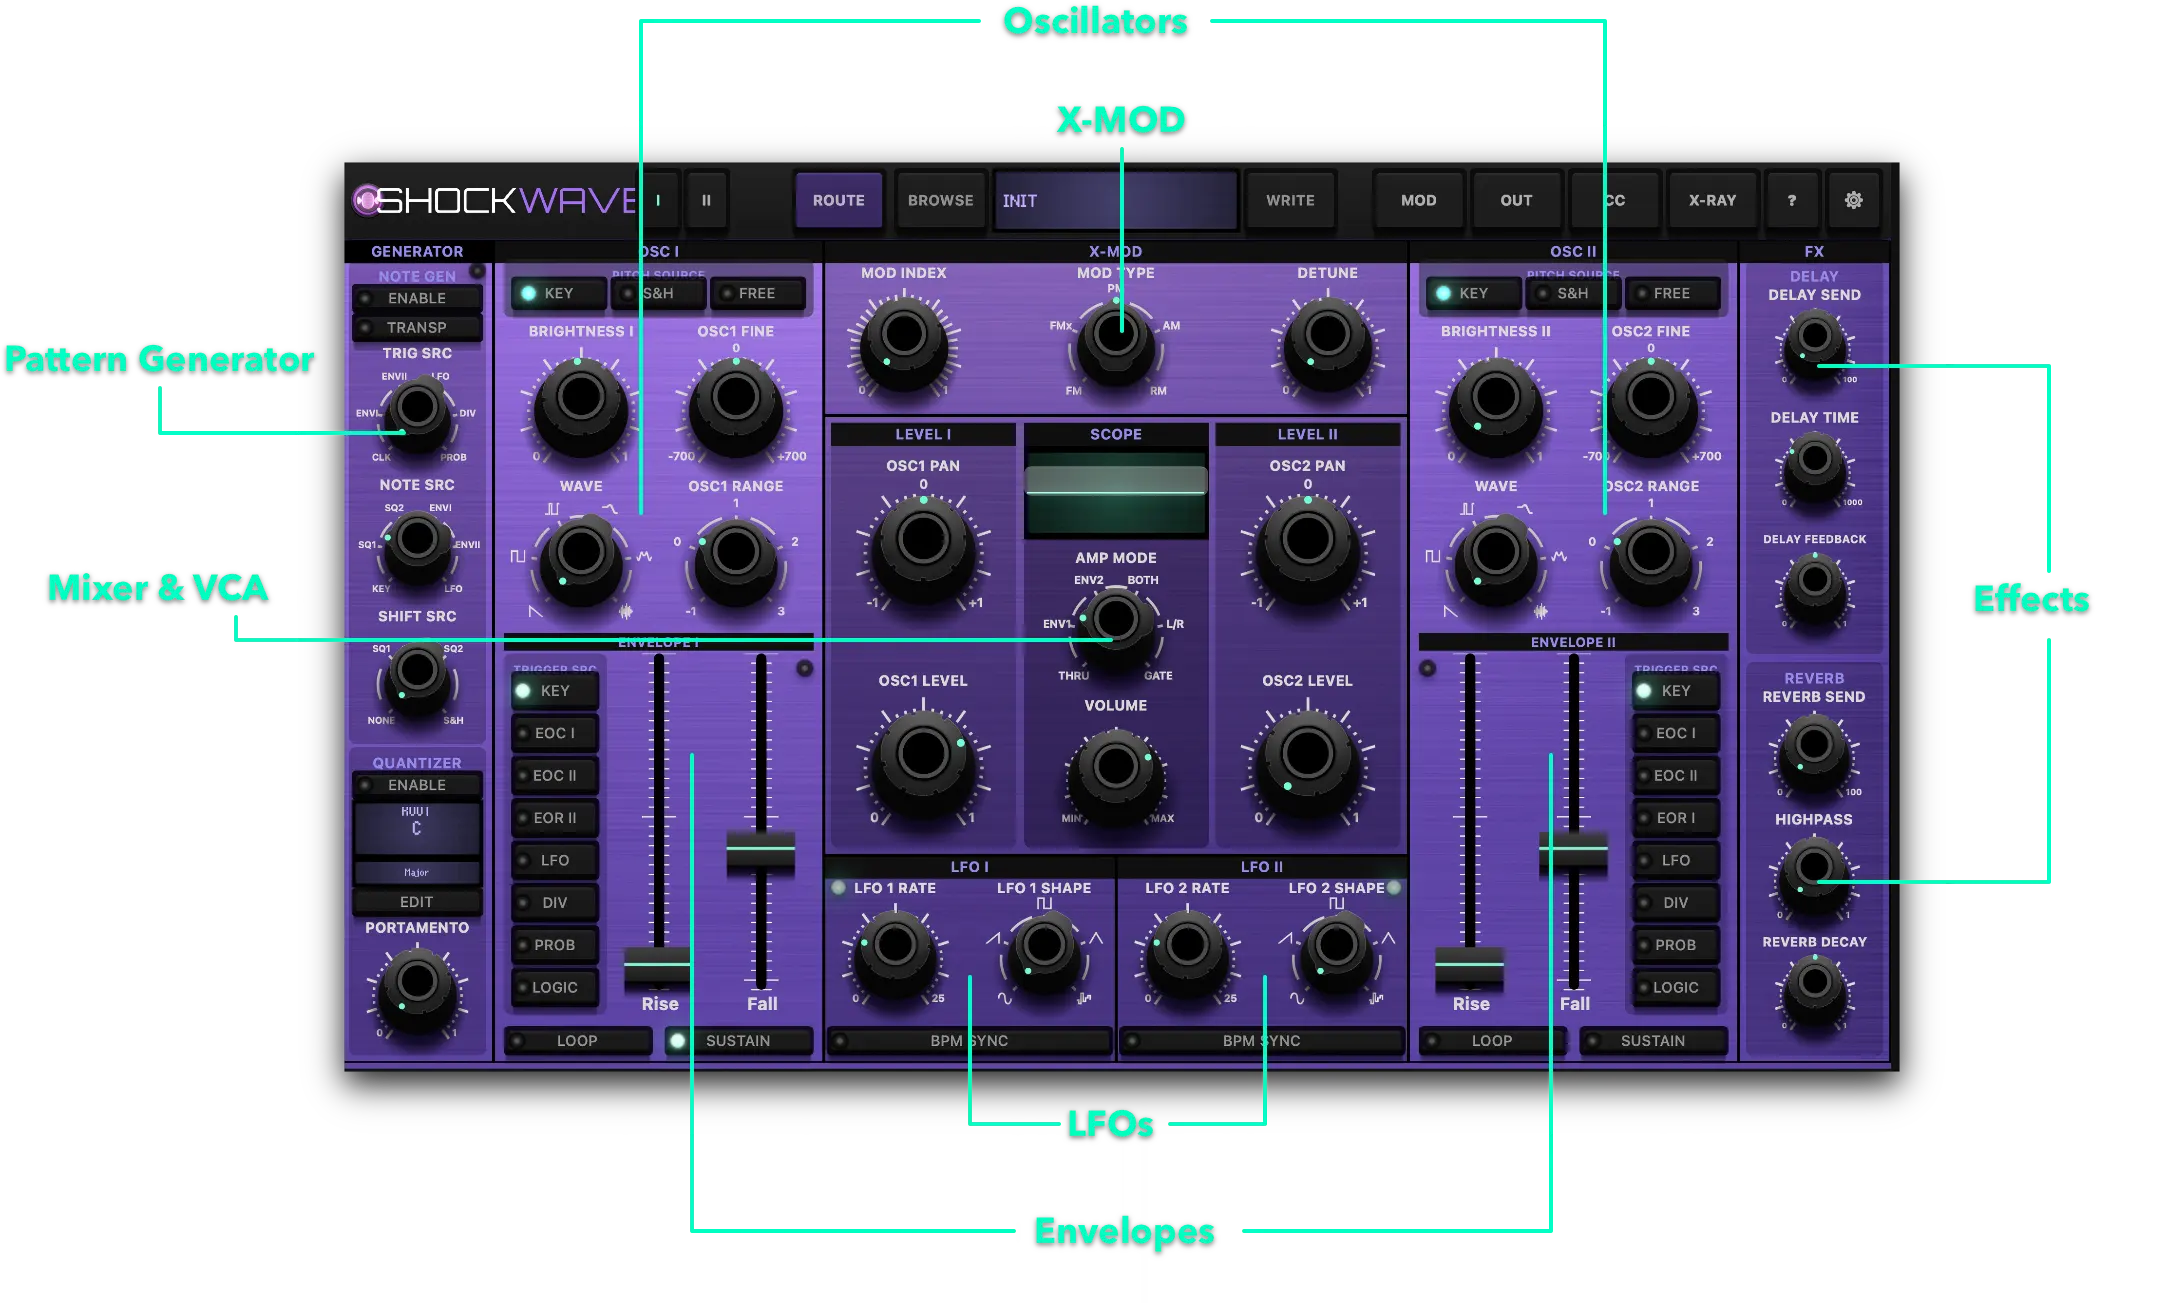Click the REVERB DECAY knob

tap(1814, 987)
